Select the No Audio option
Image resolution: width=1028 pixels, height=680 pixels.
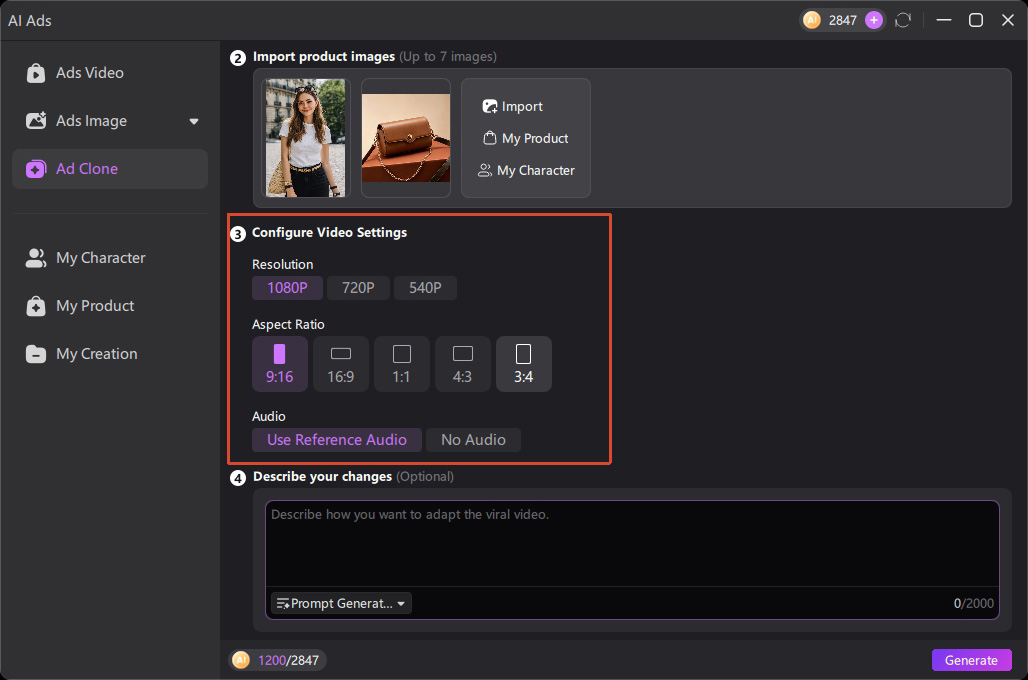point(473,440)
